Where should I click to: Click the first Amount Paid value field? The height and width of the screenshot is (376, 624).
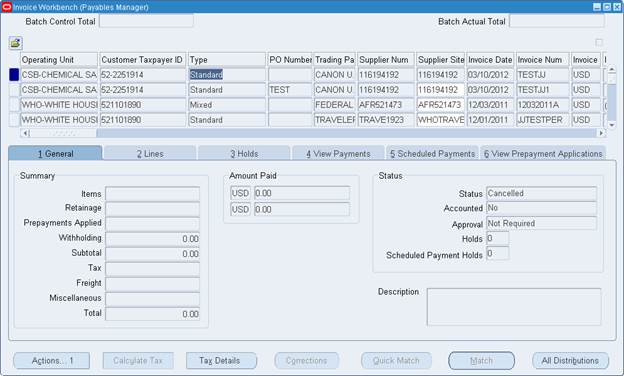click(302, 193)
